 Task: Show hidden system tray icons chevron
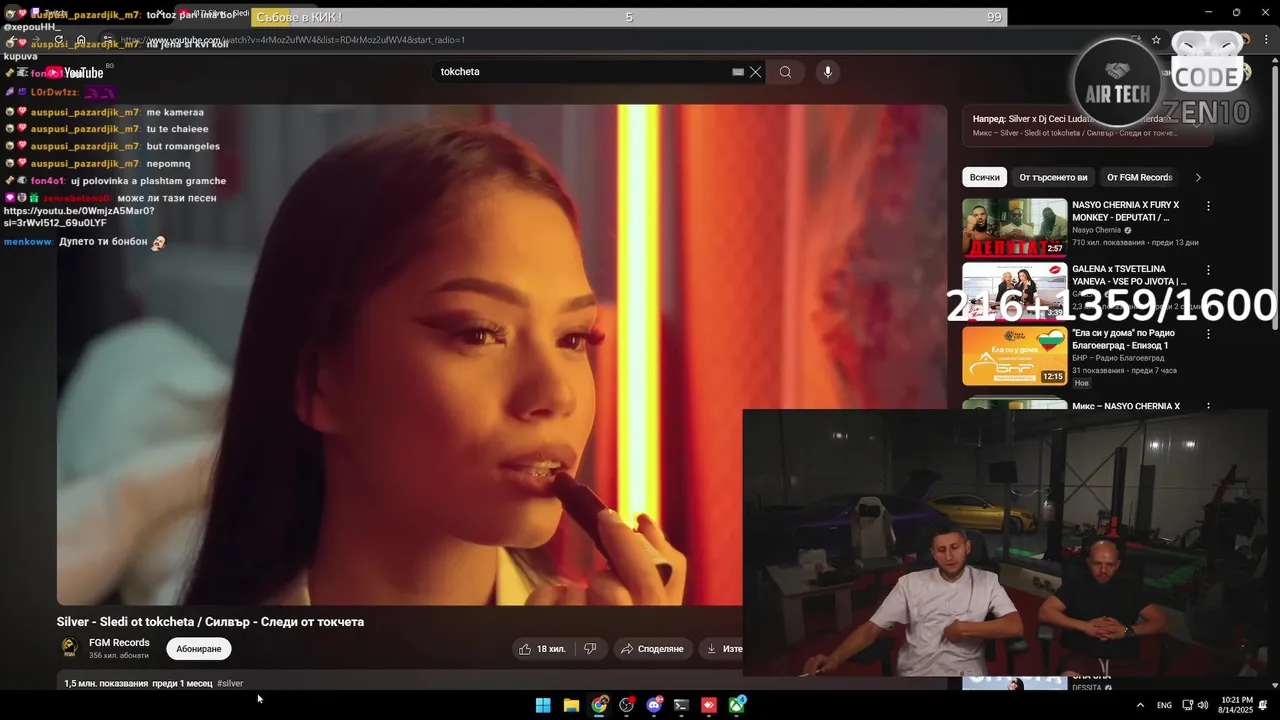1140,705
